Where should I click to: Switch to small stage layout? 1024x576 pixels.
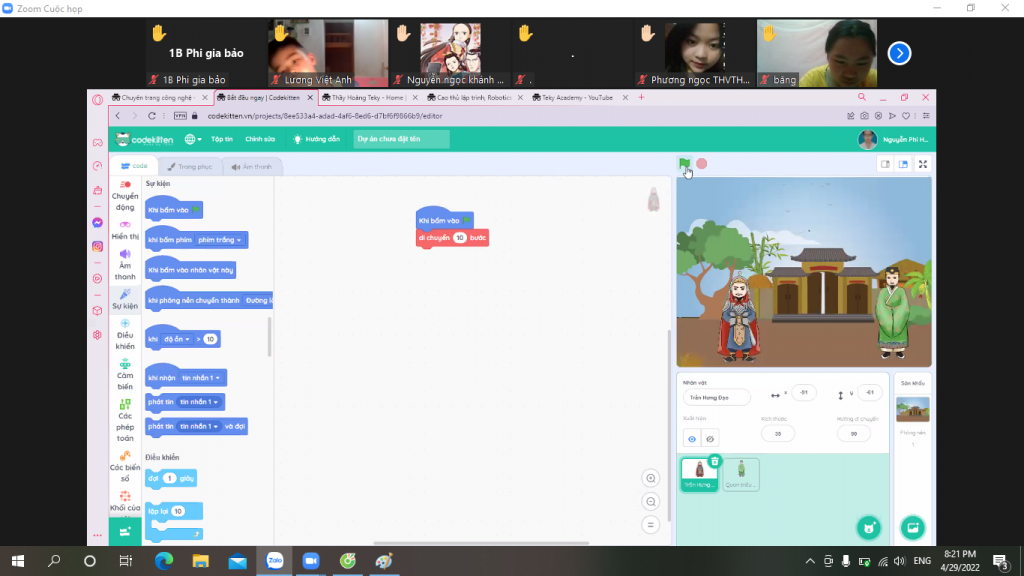[885, 164]
